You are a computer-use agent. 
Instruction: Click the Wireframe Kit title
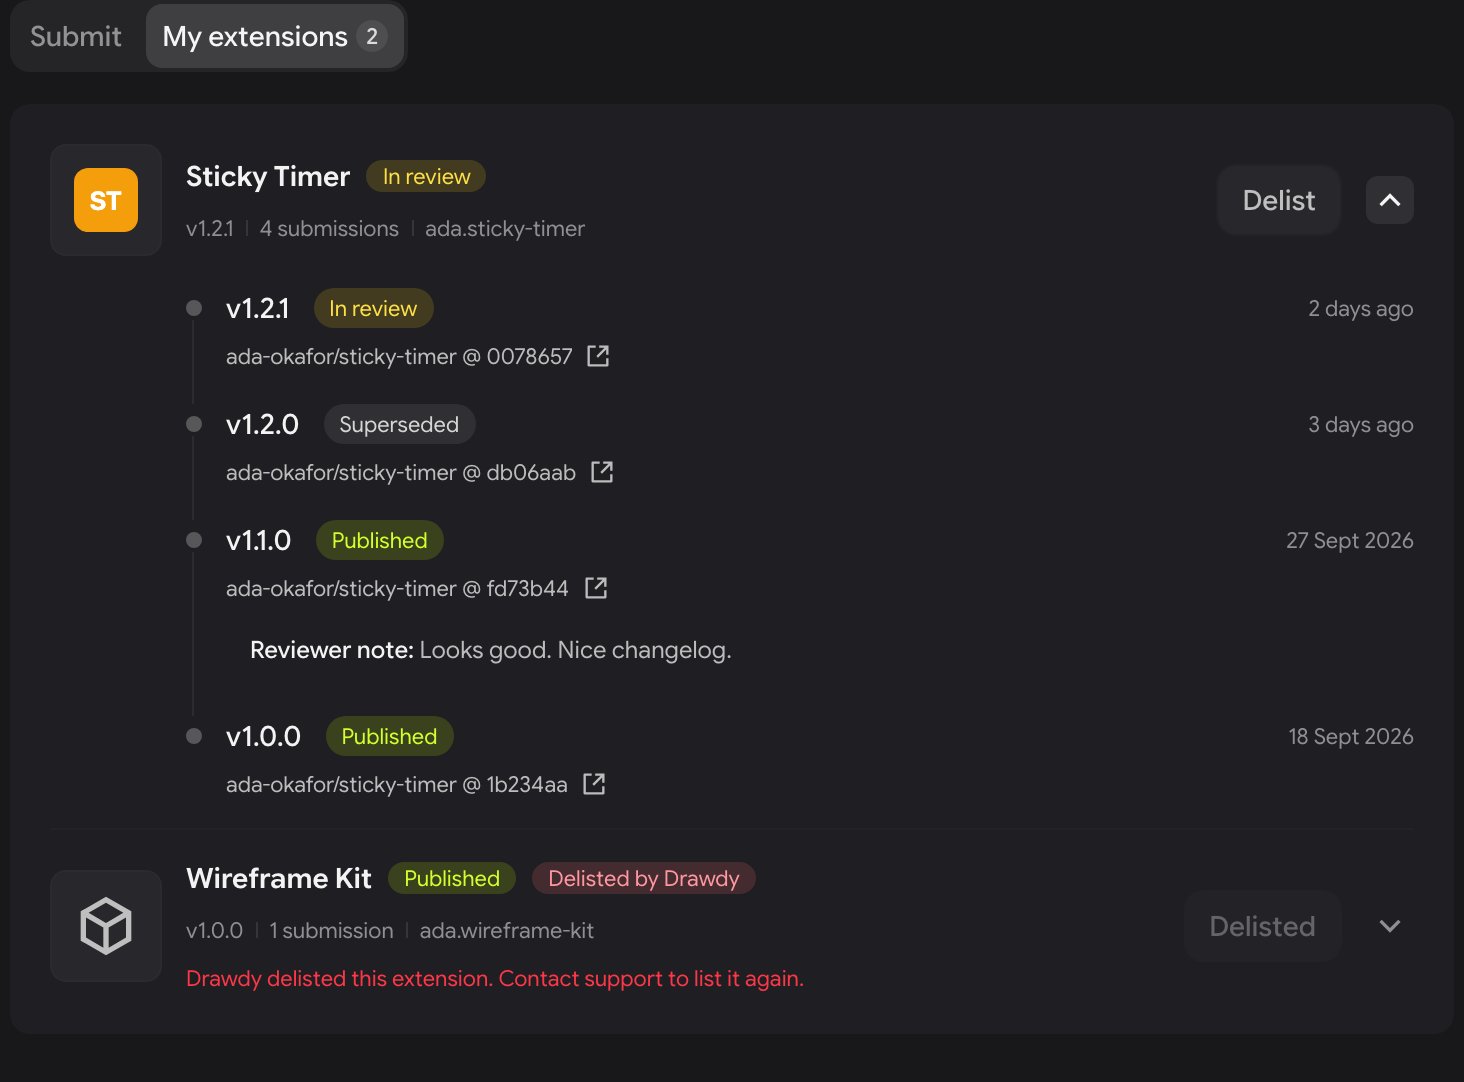pos(279,878)
